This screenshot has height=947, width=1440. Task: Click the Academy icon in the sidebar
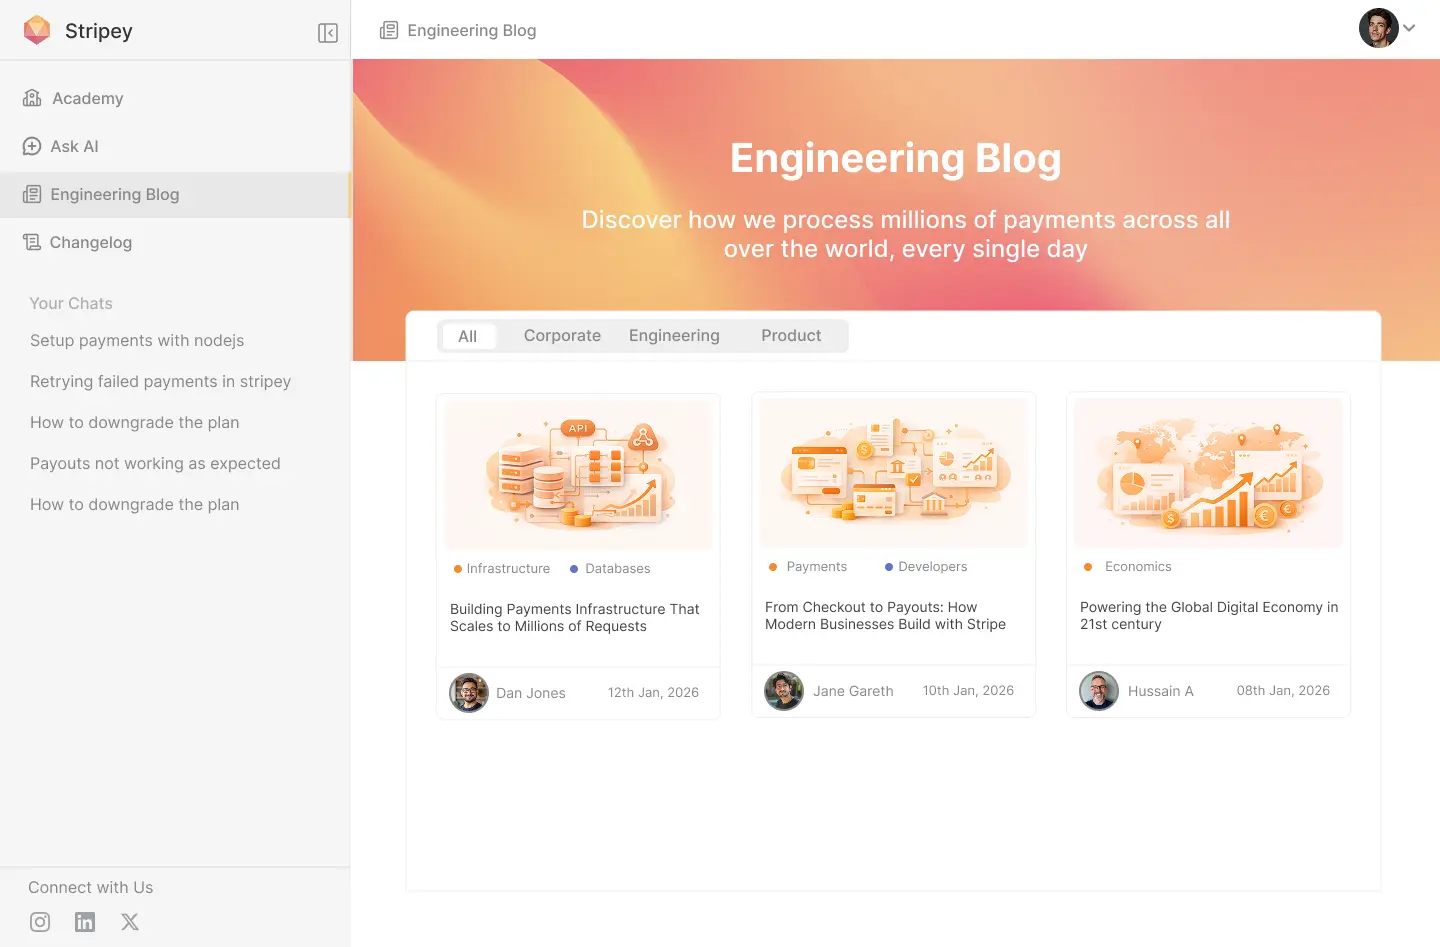click(32, 98)
